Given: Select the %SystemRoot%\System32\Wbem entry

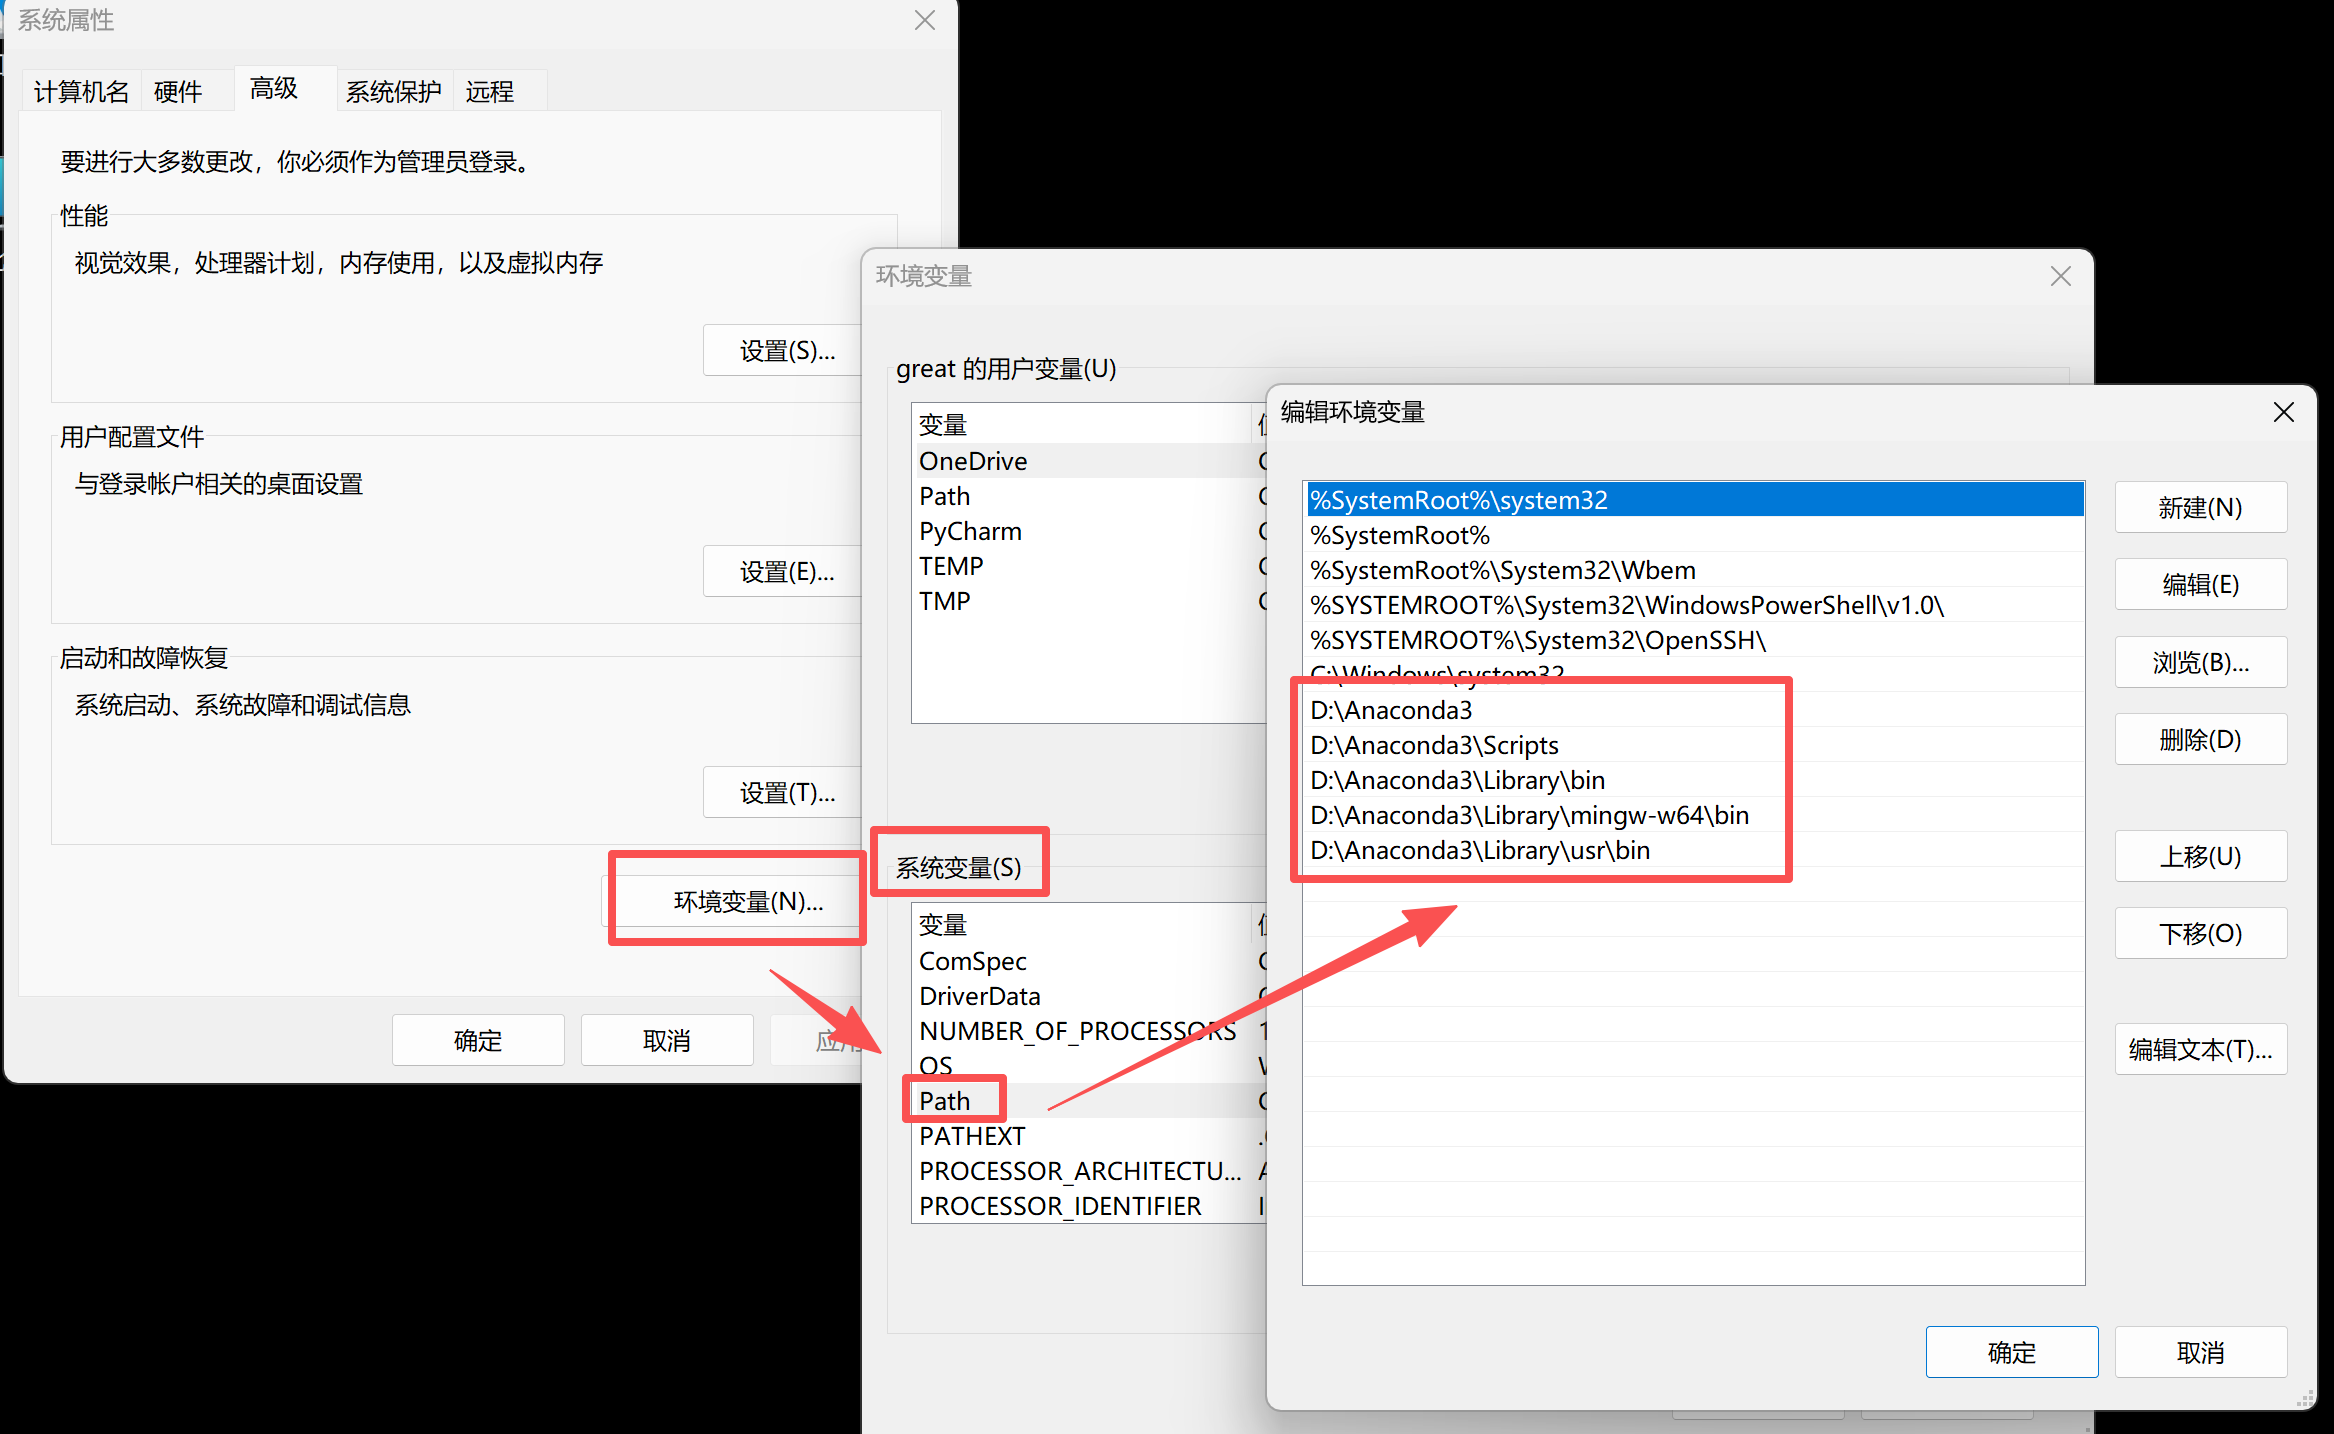Looking at the screenshot, I should click(x=1502, y=571).
